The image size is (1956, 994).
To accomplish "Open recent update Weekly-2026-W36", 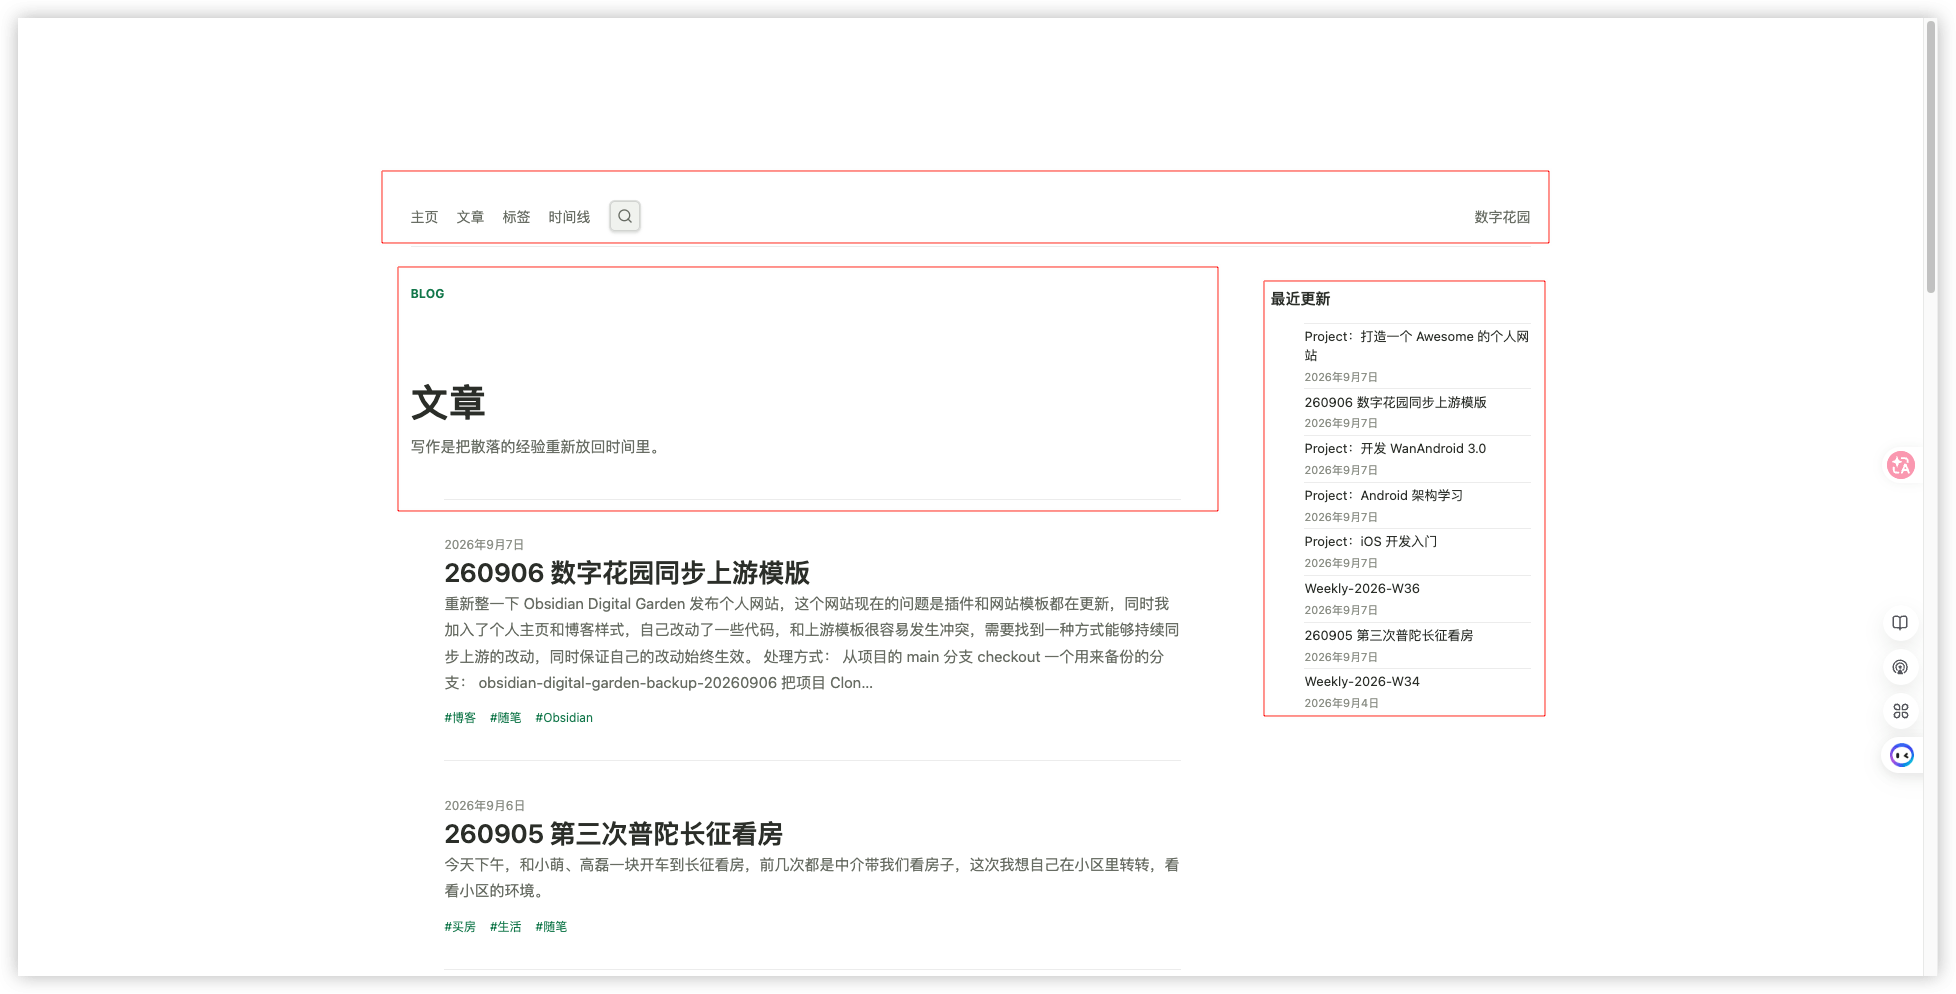I will coord(1362,589).
